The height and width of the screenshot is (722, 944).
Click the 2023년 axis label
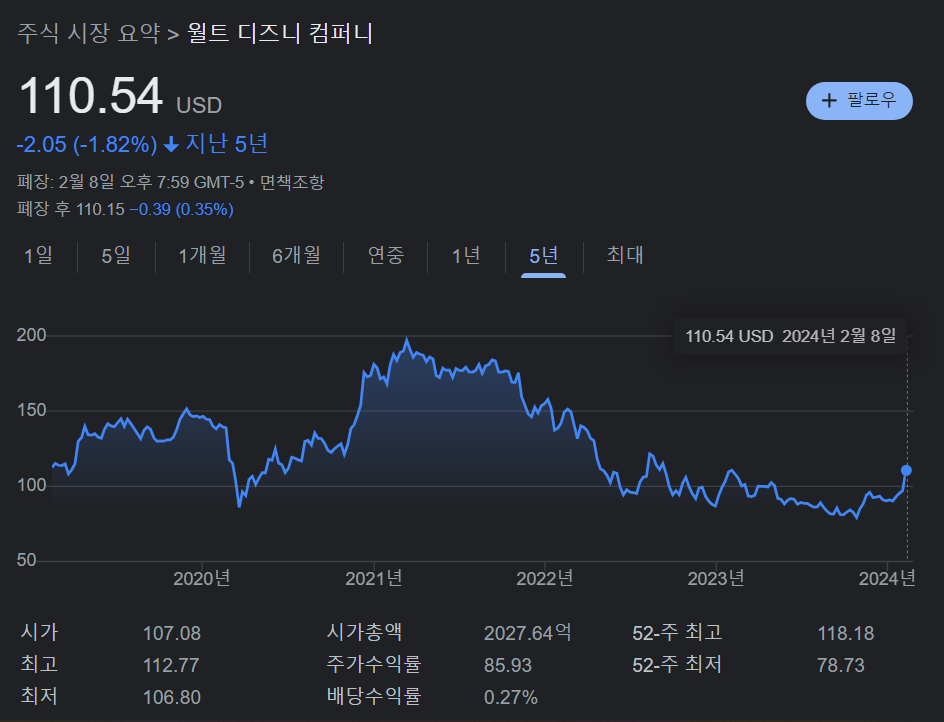click(x=716, y=579)
